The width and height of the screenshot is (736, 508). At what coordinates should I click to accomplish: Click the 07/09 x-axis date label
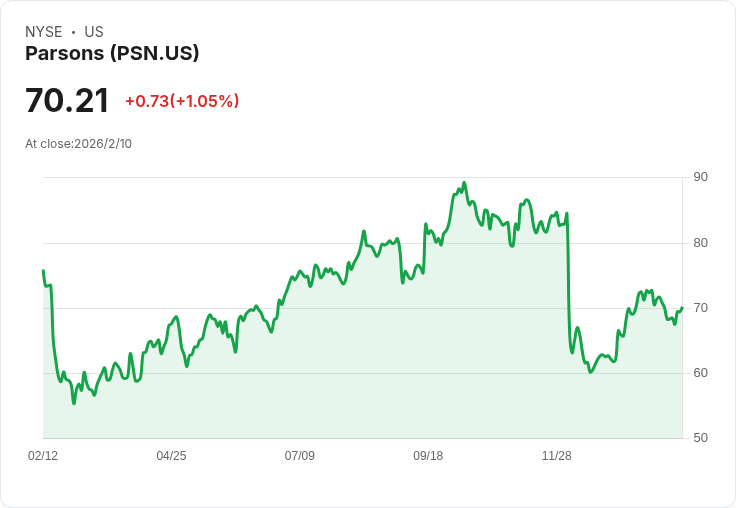coord(299,455)
